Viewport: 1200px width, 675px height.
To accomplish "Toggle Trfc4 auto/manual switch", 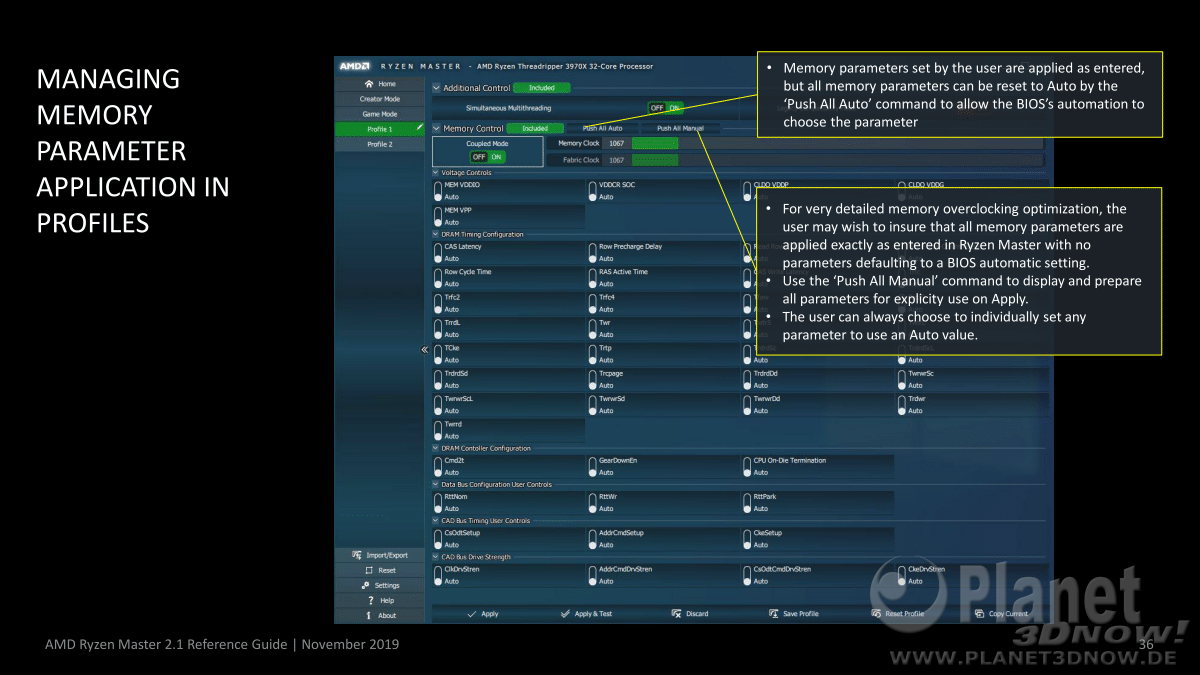I will click(593, 302).
